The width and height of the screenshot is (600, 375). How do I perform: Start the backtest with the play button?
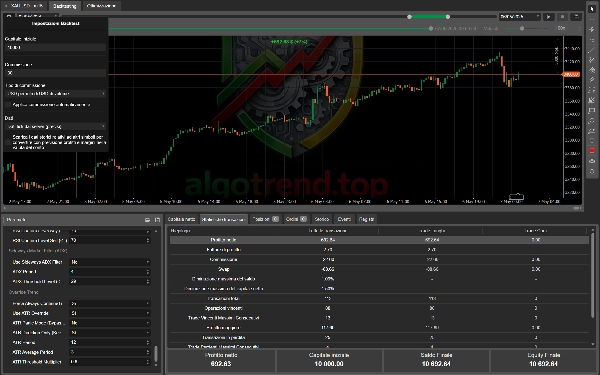pos(549,17)
